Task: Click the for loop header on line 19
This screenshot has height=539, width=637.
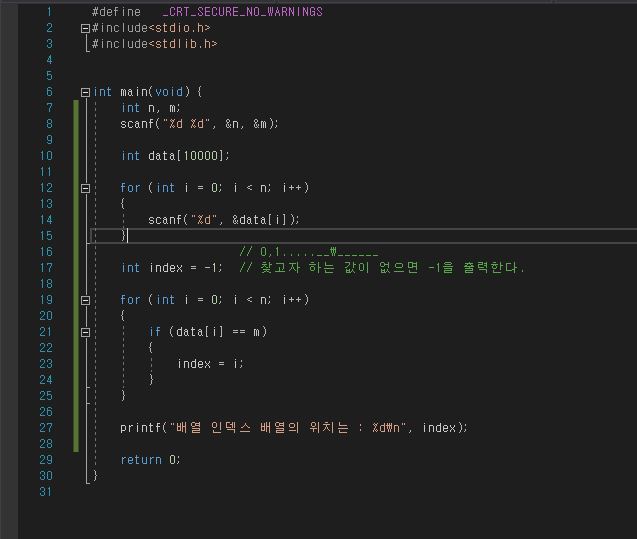Action: click(x=215, y=300)
